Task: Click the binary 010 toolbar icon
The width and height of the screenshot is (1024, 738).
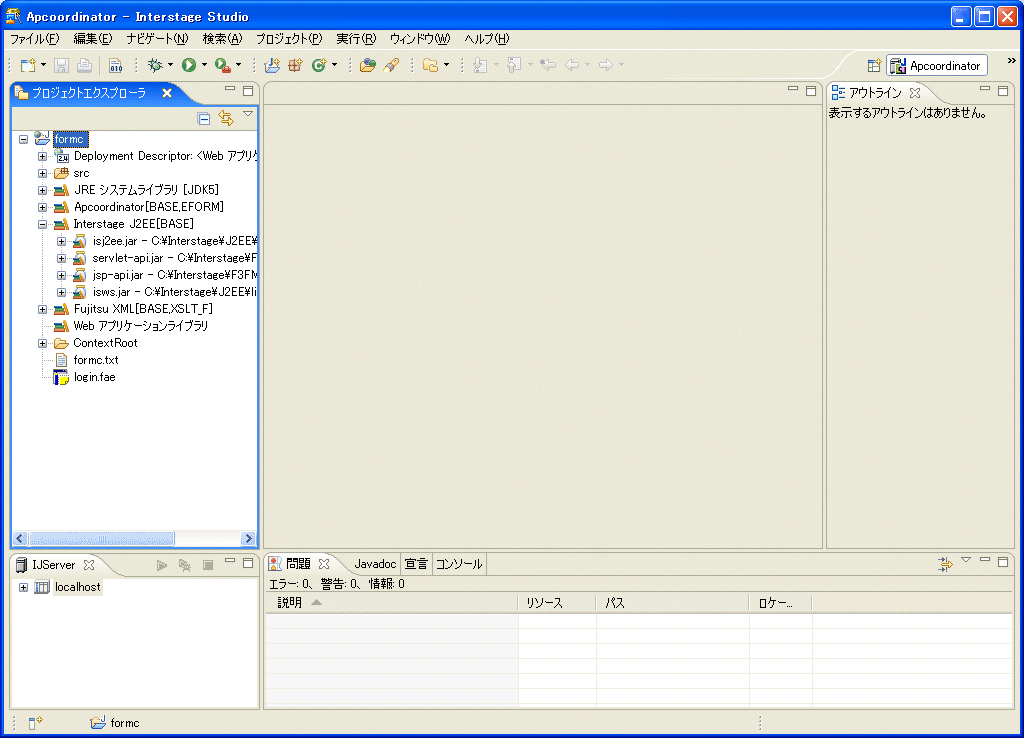Action: click(x=116, y=65)
